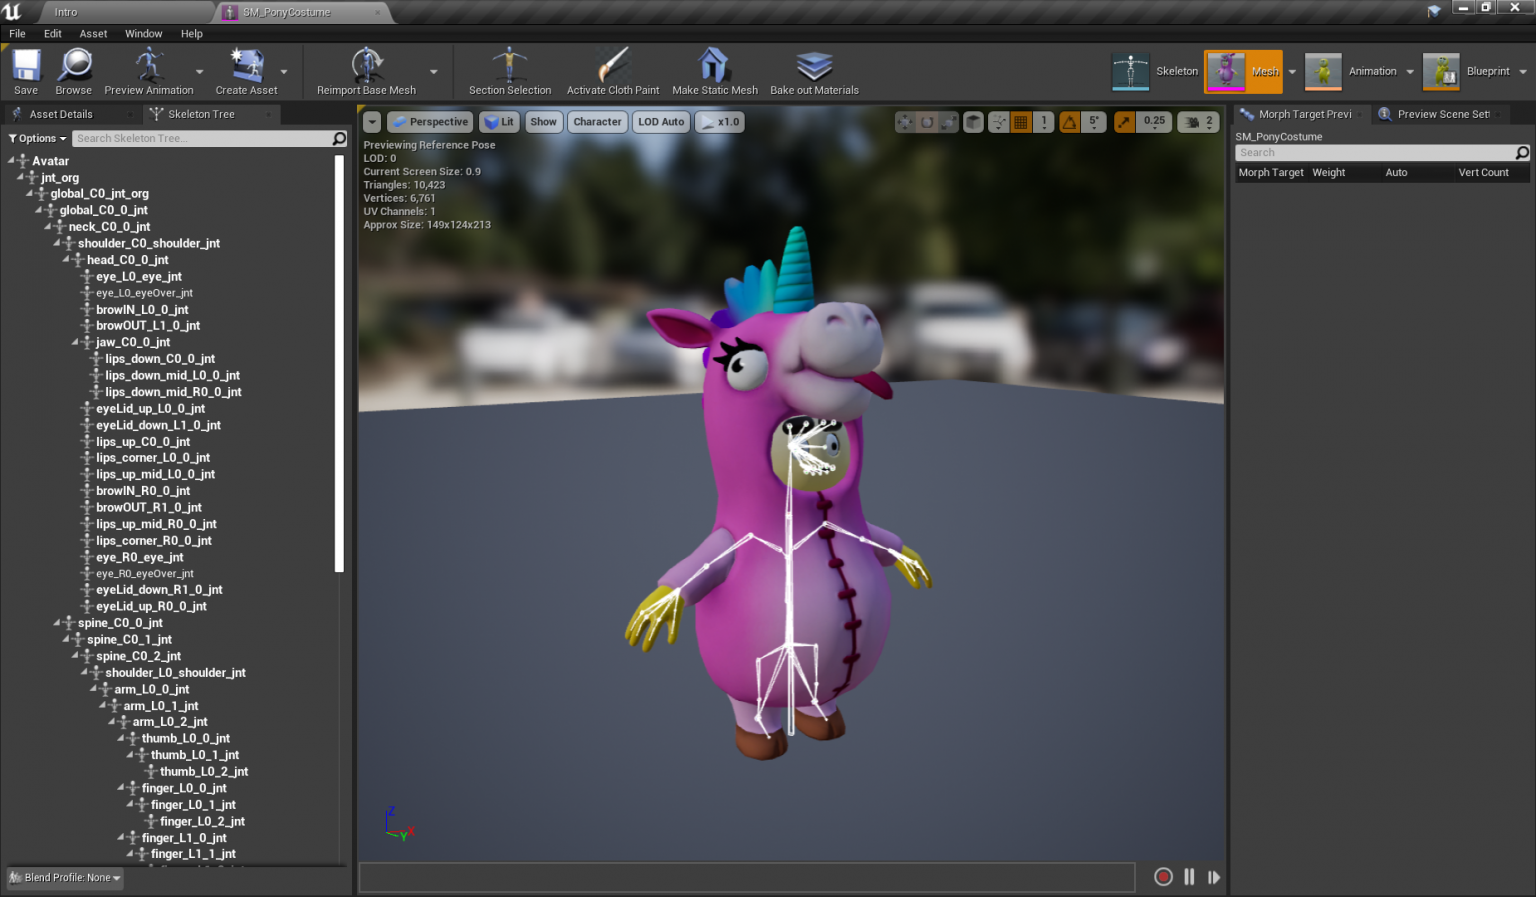
Task: Select the rotate gizmo in viewport toolbar
Action: tap(927, 122)
